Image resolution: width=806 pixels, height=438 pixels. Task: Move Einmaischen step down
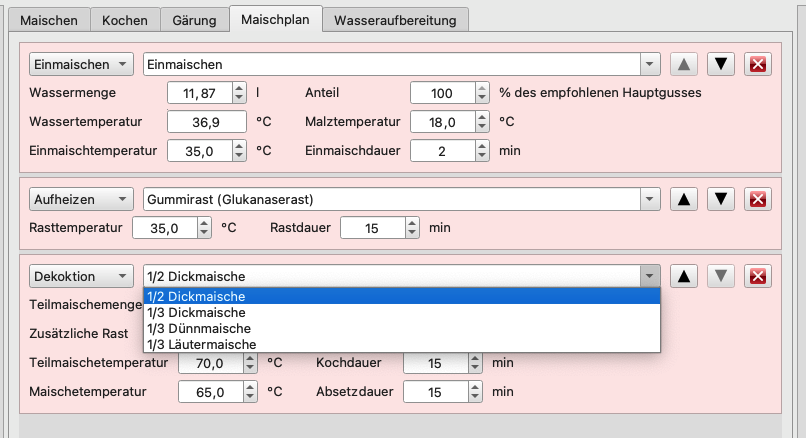pos(721,64)
